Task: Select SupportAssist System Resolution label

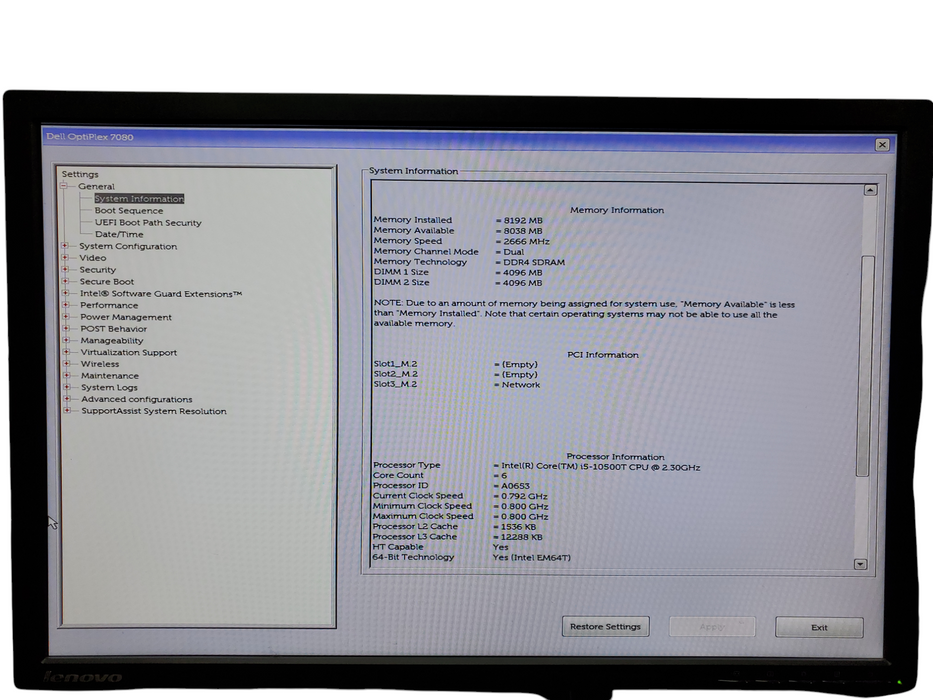Action: tap(154, 411)
